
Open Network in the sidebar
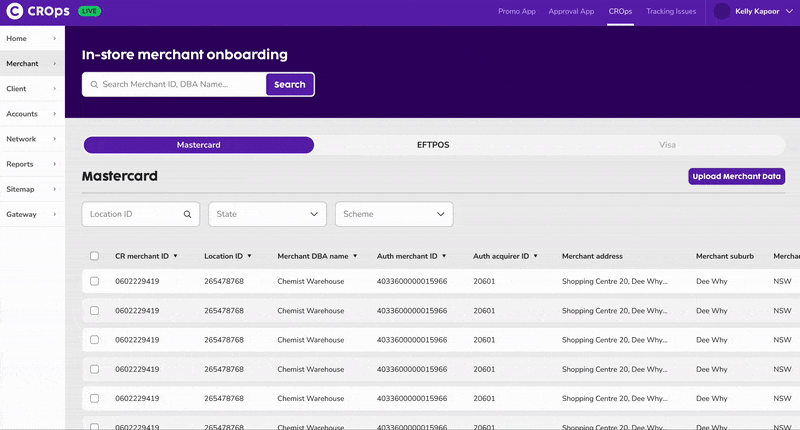(21, 139)
